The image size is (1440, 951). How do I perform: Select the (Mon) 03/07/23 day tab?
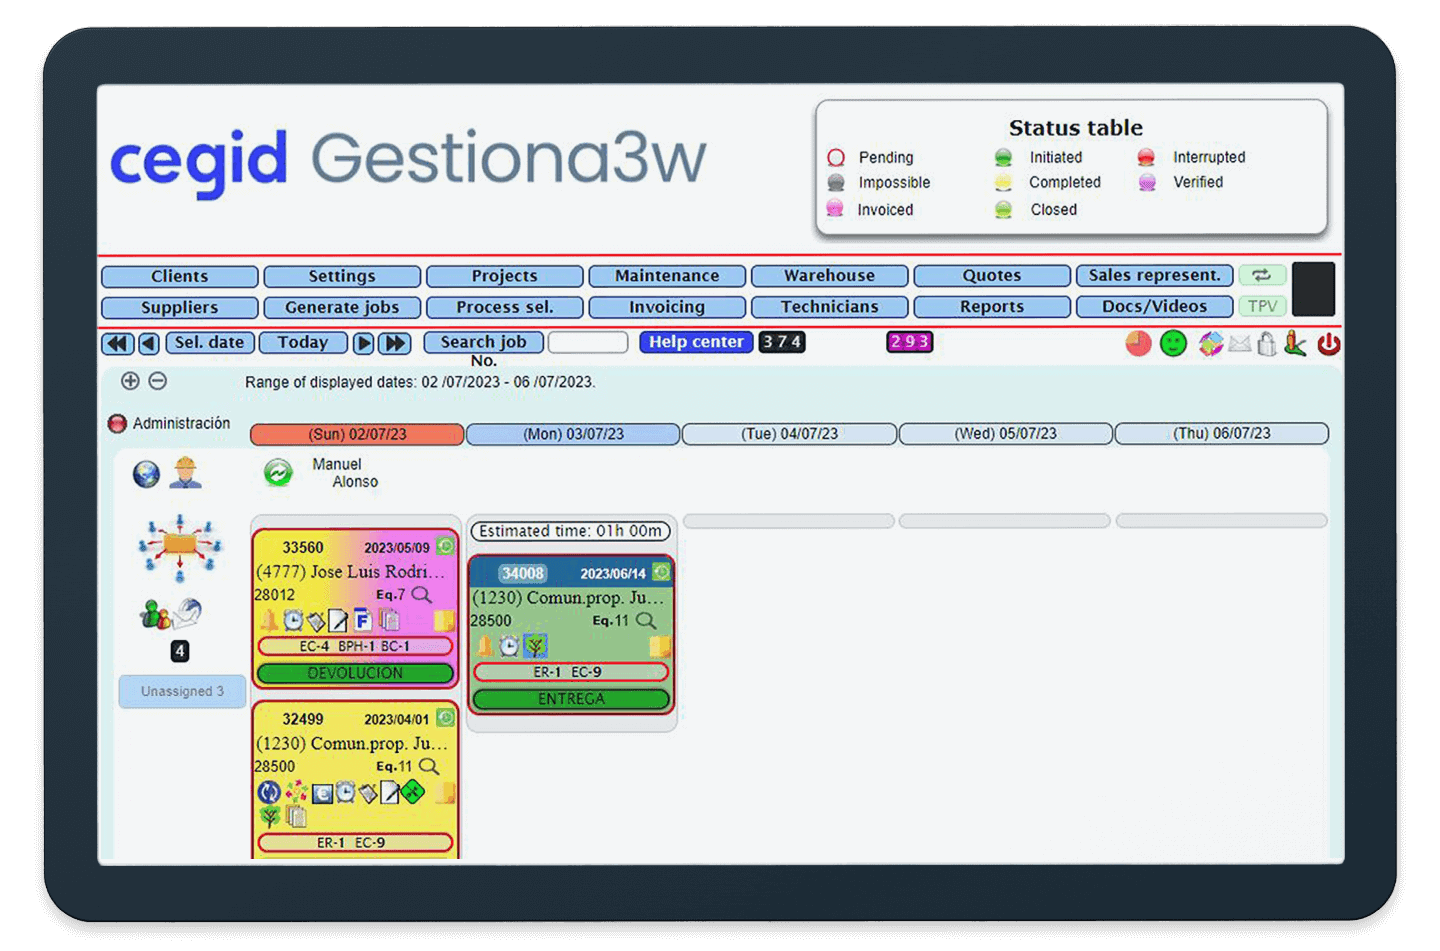pyautogui.click(x=573, y=434)
